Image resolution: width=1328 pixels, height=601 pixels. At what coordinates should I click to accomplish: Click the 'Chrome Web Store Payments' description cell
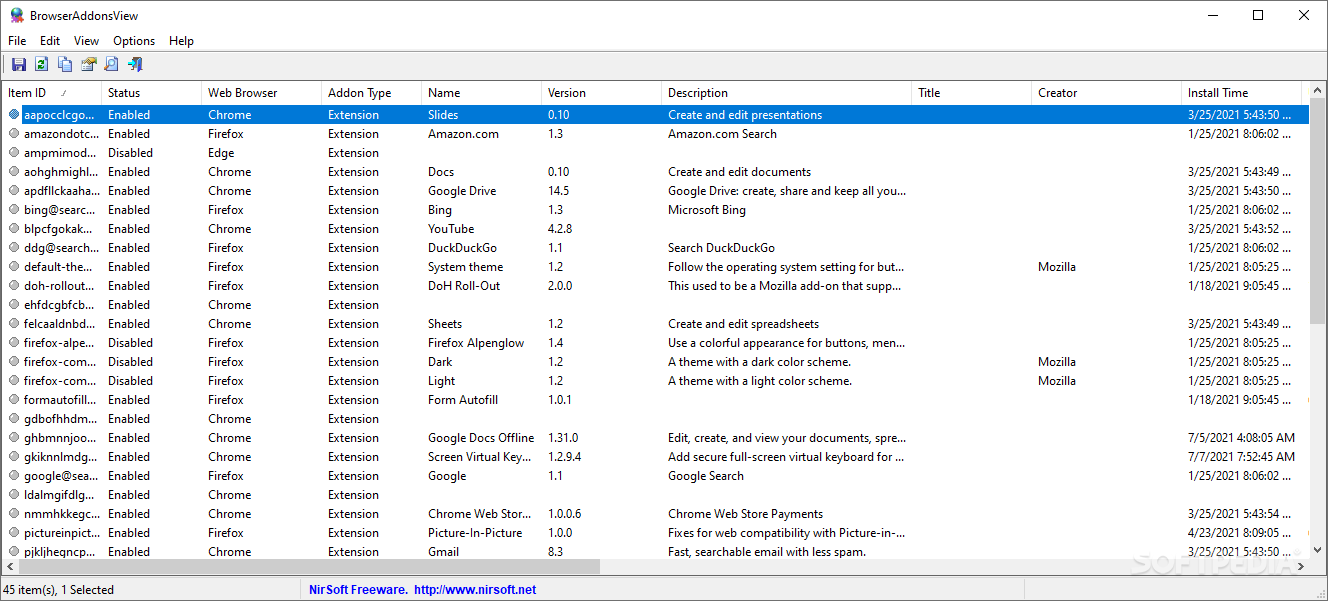pyautogui.click(x=746, y=514)
